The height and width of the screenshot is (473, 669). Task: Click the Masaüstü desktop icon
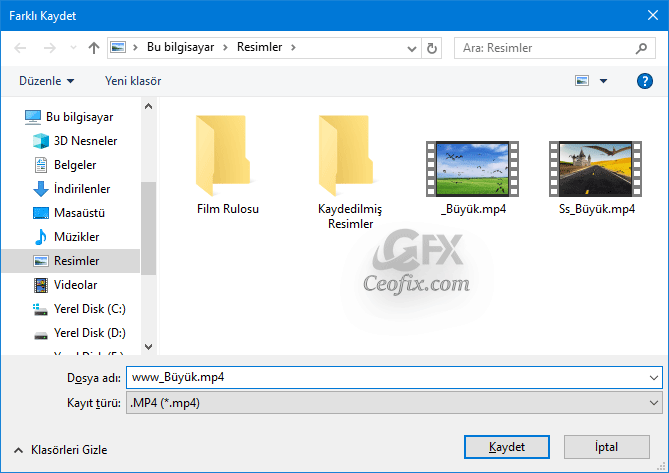[x=41, y=212]
